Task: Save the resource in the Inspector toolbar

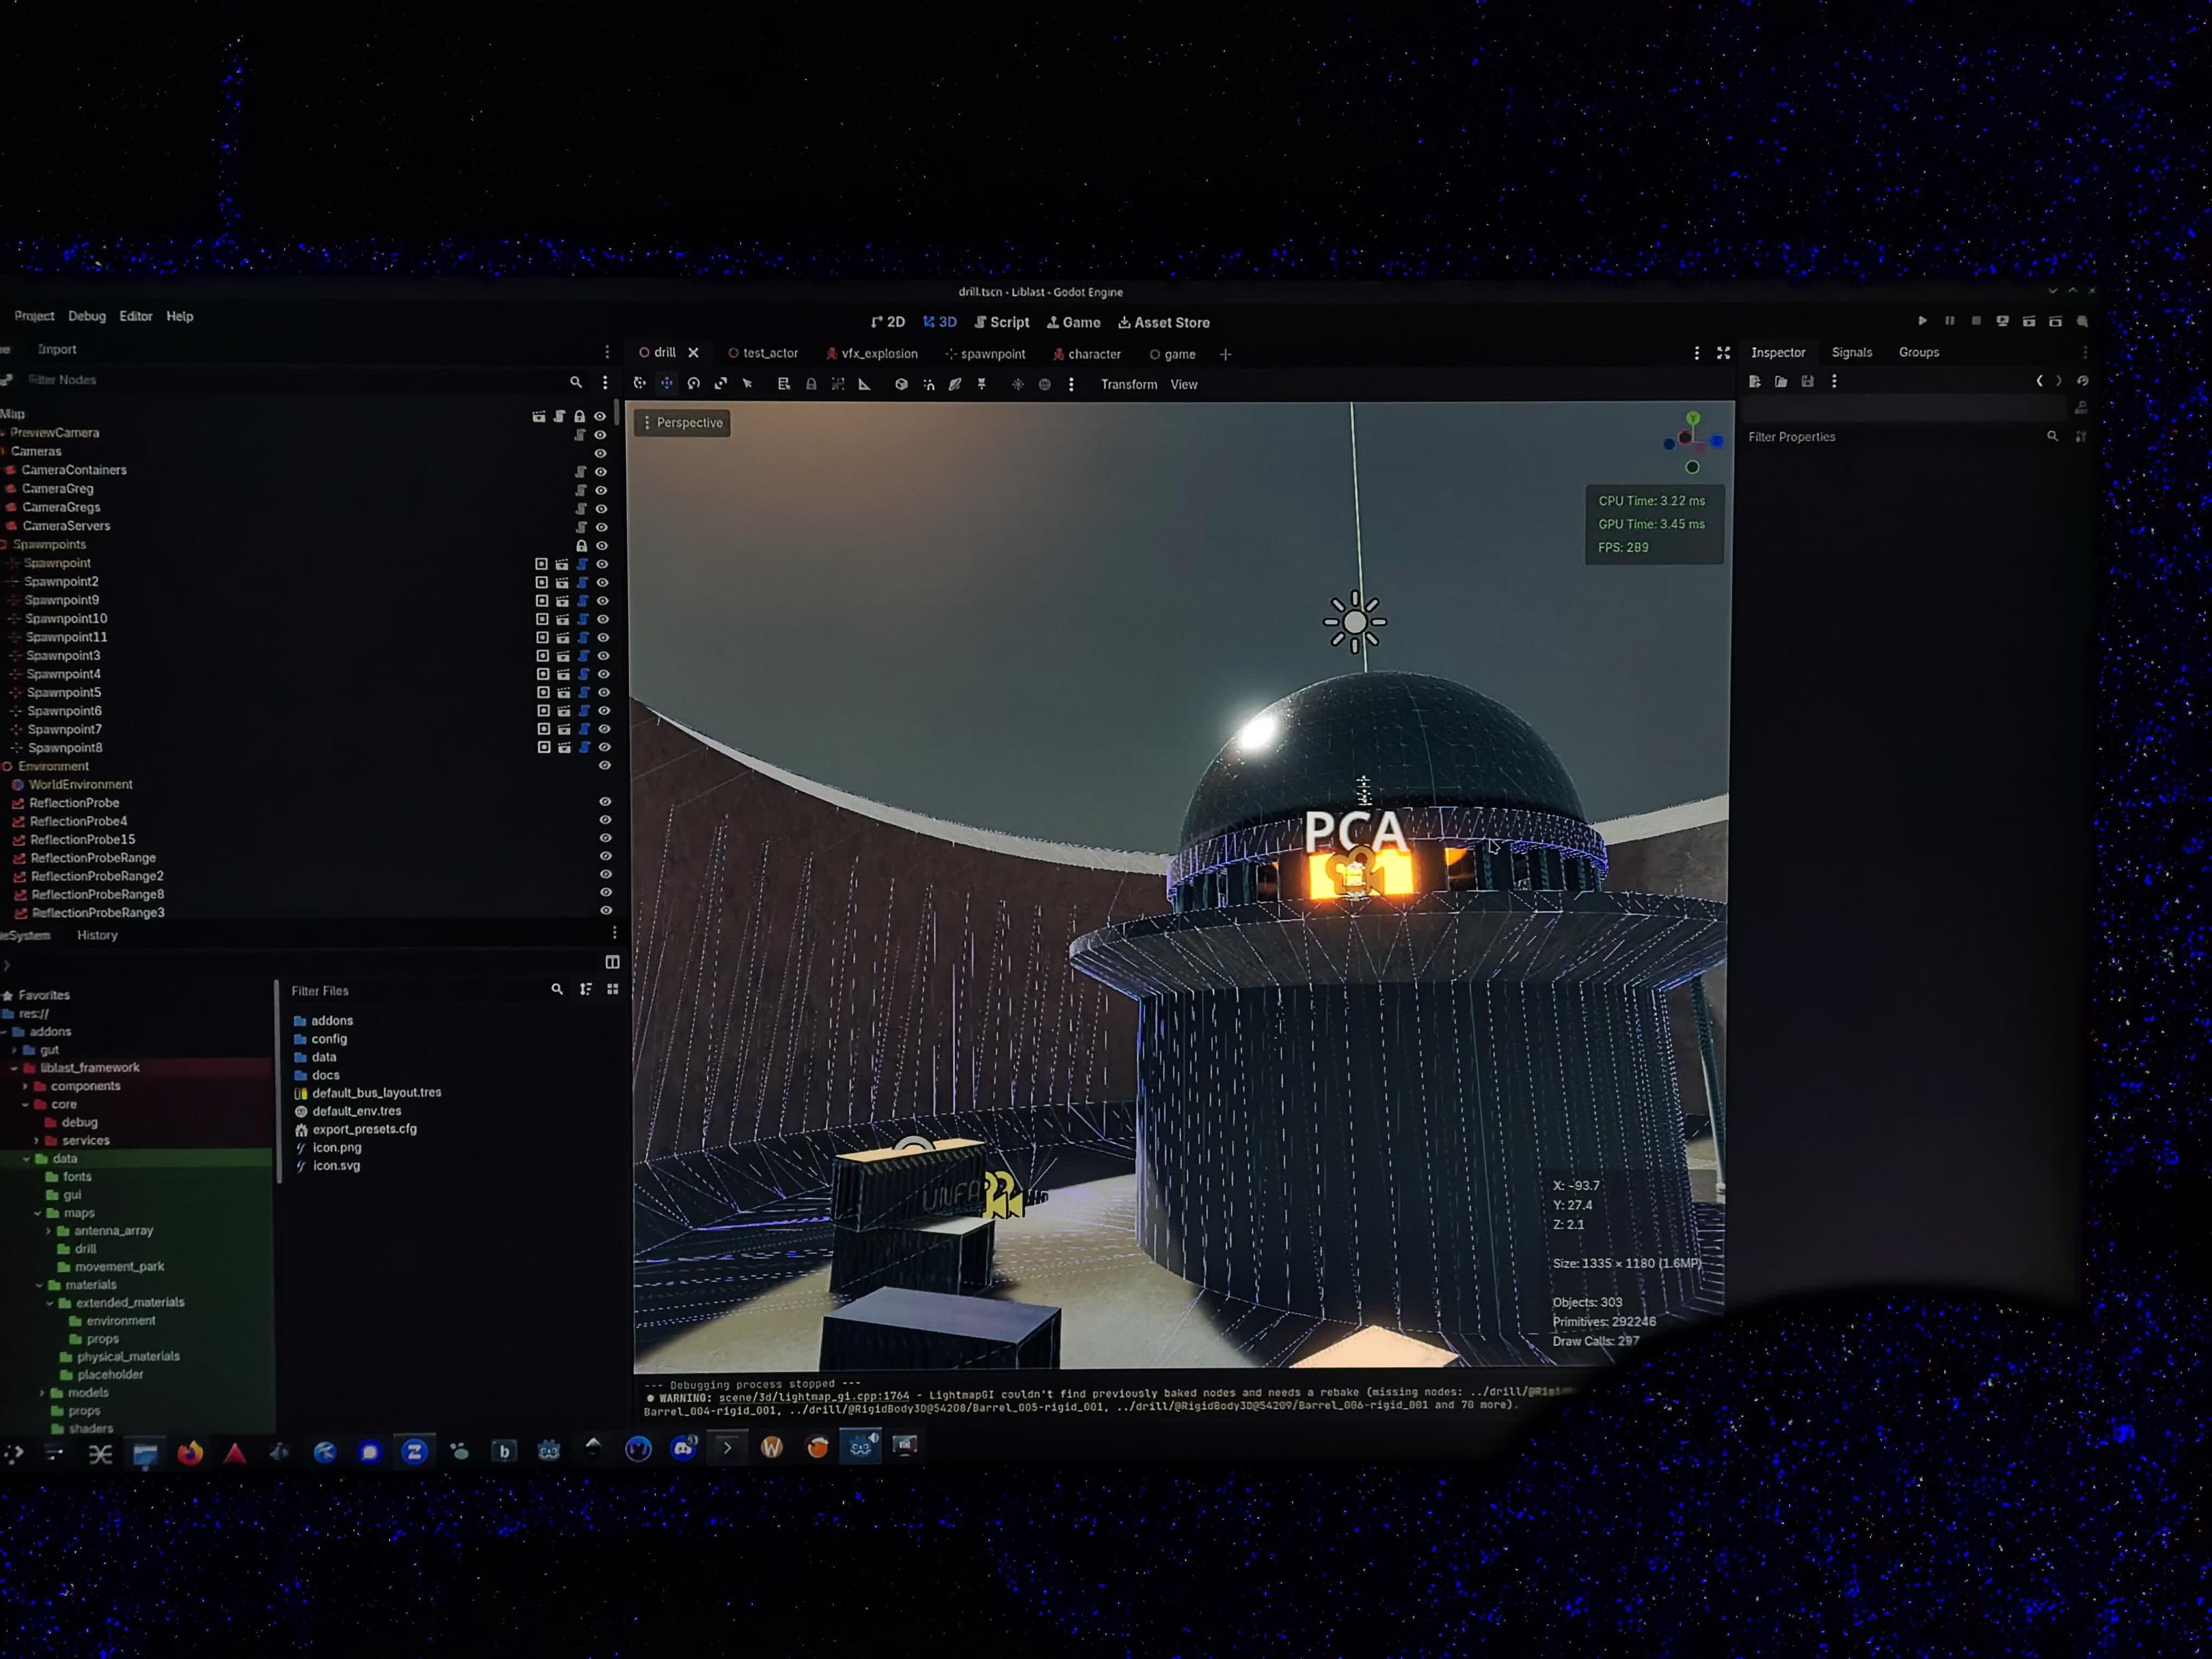Action: tap(1807, 381)
